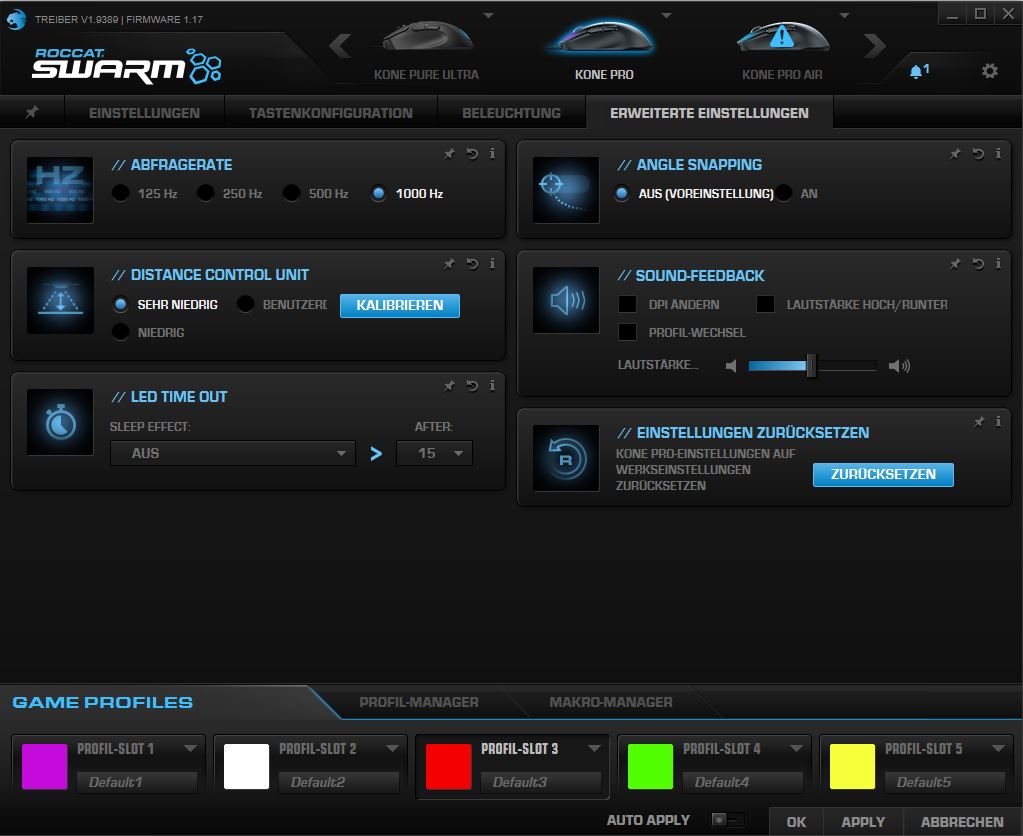The width and height of the screenshot is (1023, 836).
Task: Switch to Beleuchtung tab
Action: click(x=512, y=113)
